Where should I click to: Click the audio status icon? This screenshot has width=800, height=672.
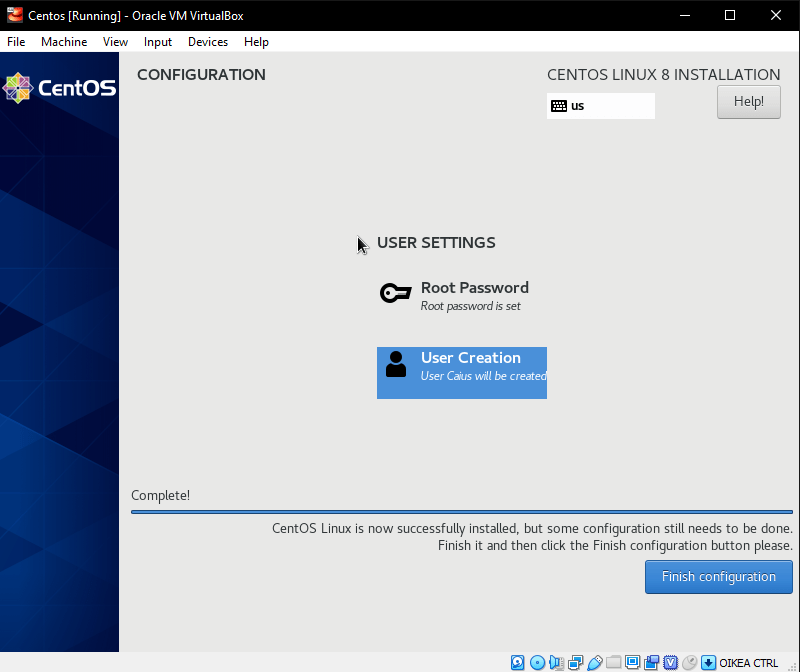(556, 662)
